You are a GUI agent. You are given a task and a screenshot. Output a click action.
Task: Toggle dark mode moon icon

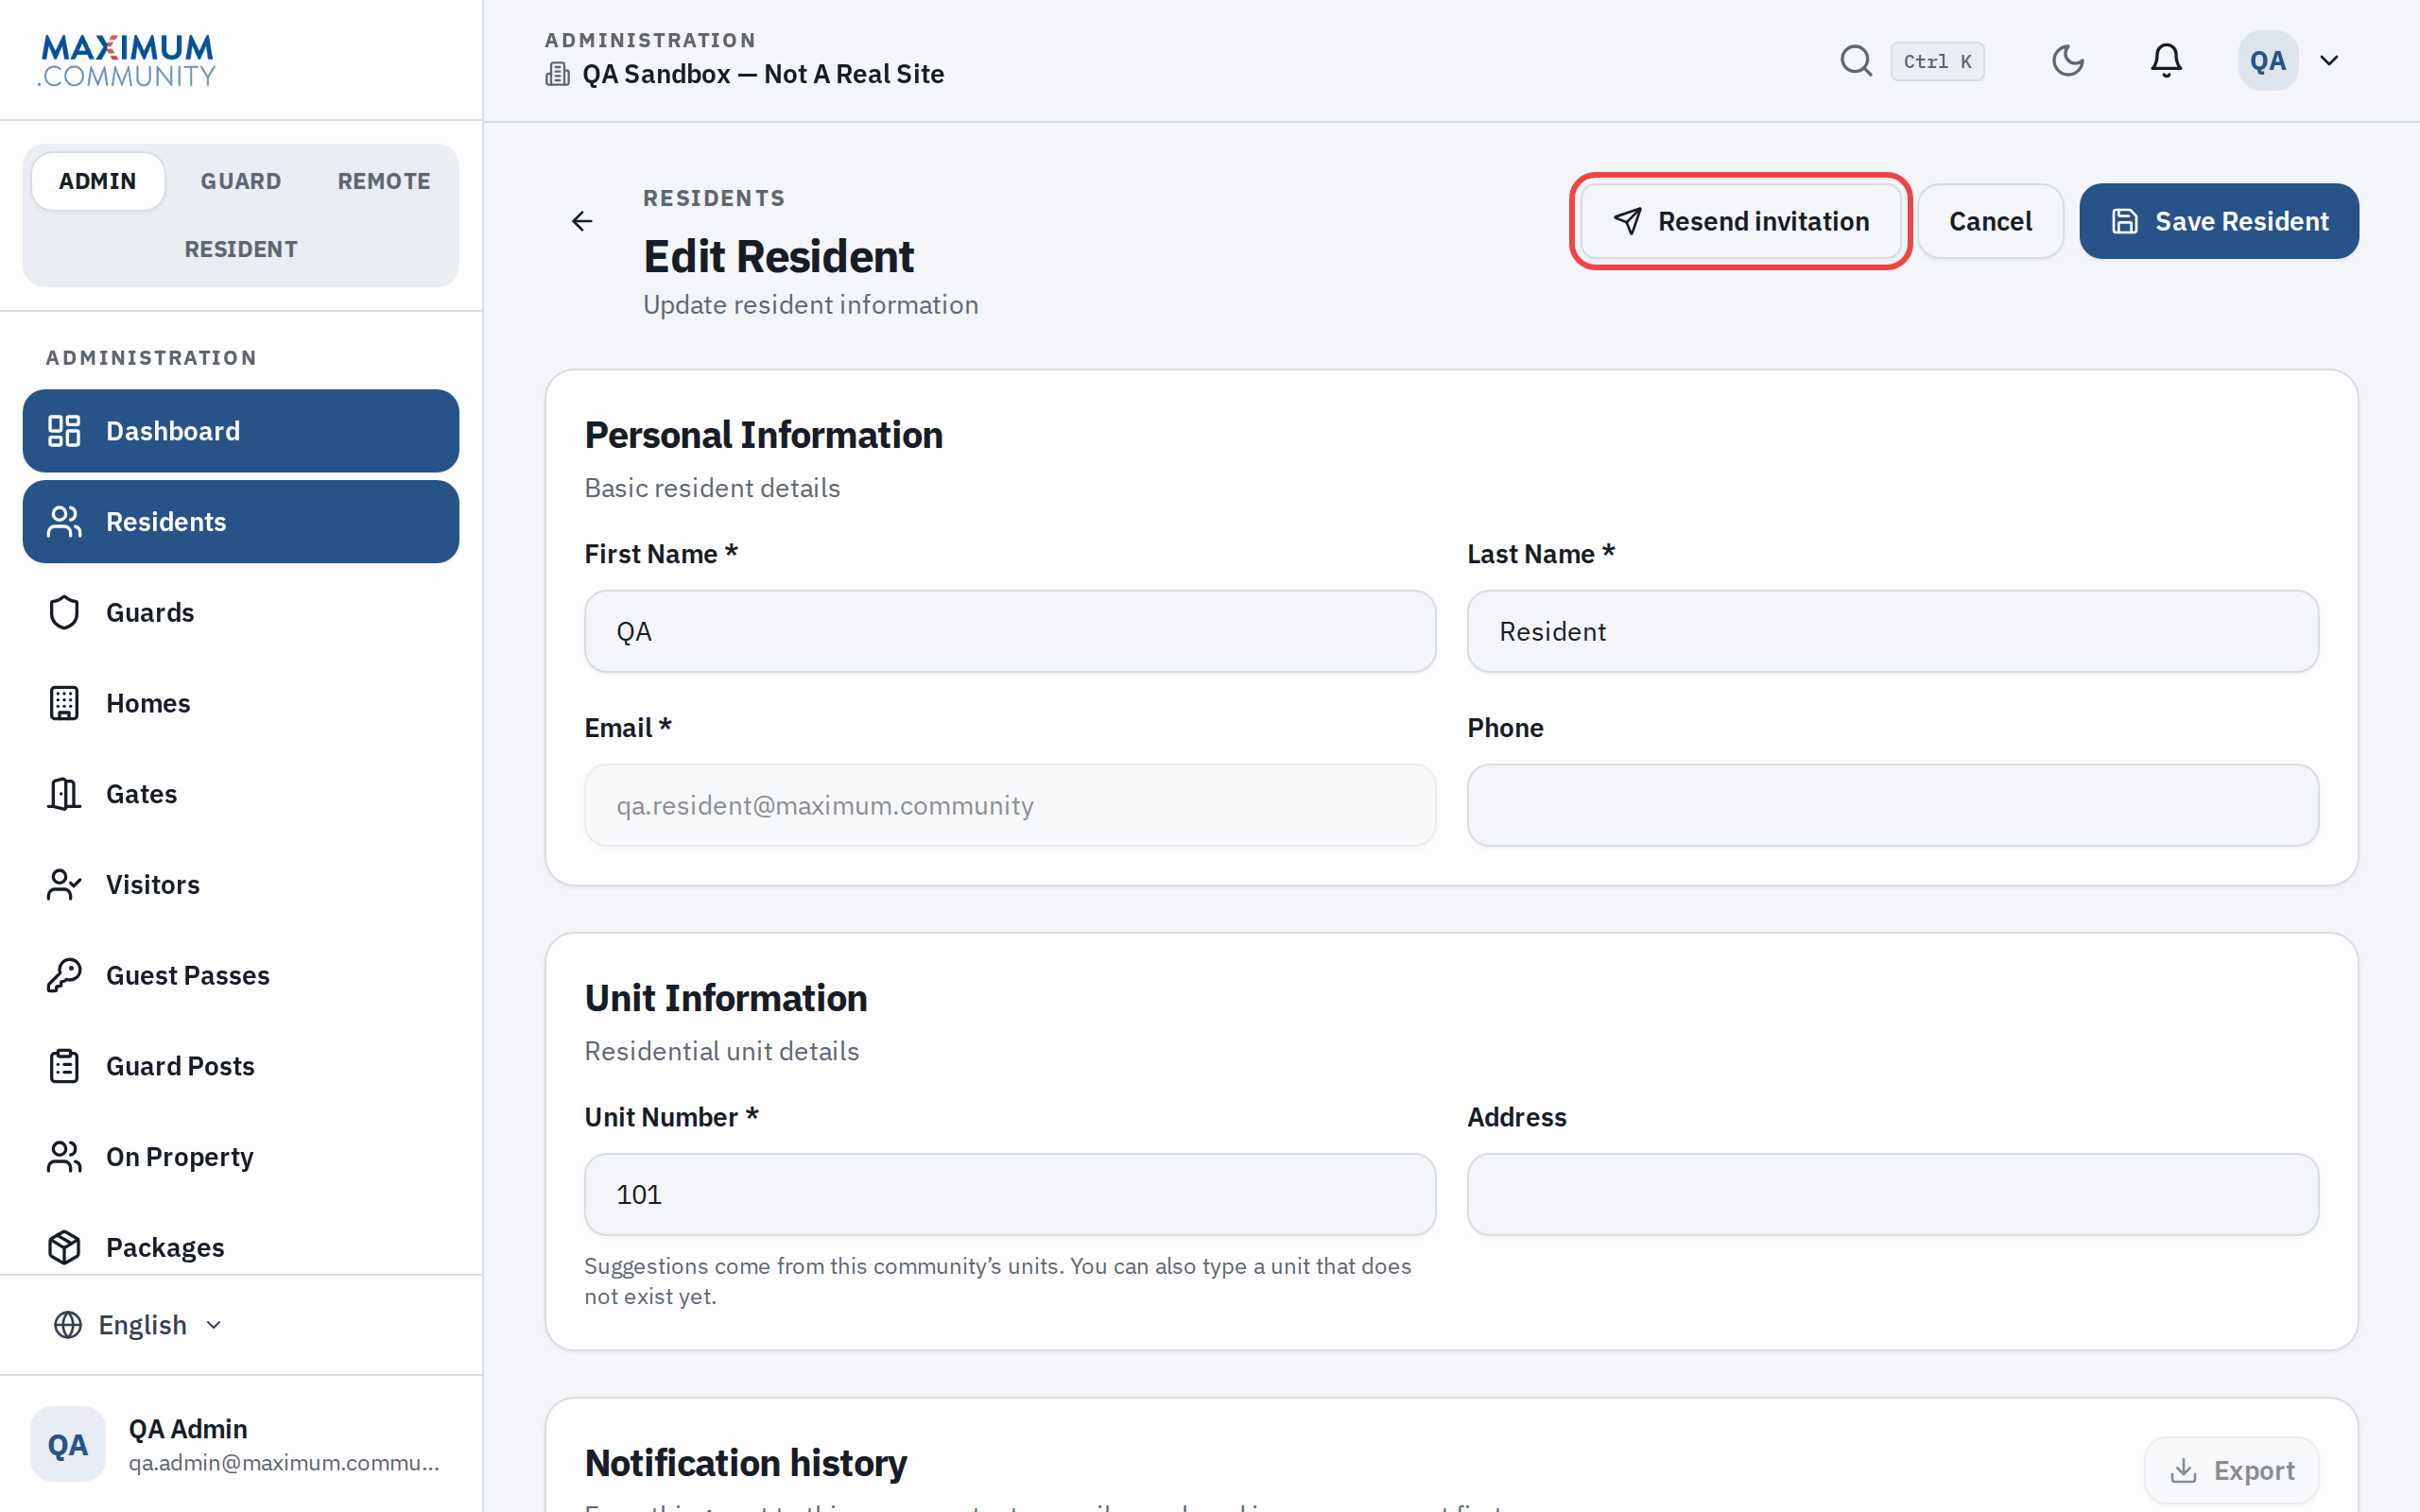coord(2067,61)
